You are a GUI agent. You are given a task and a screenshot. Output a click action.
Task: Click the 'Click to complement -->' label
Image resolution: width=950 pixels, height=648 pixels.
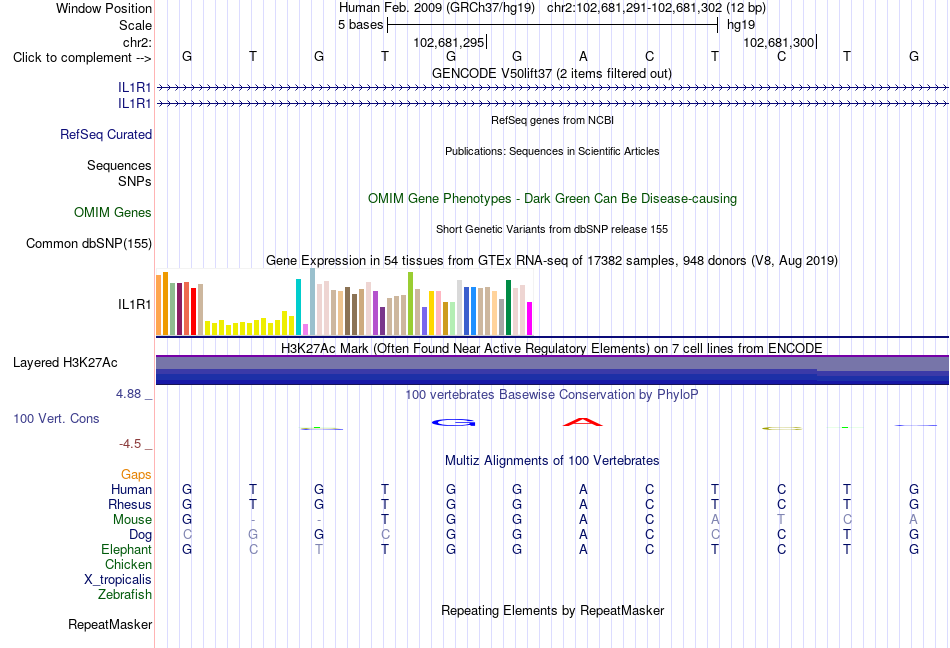tap(82, 58)
